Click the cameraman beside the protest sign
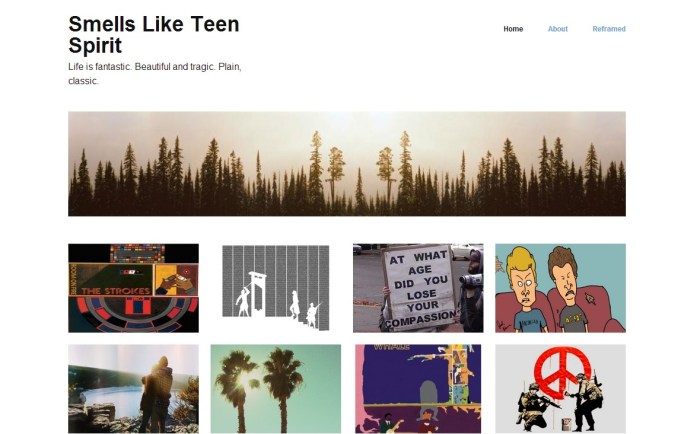Screen dimensions: 700x434 470,290
